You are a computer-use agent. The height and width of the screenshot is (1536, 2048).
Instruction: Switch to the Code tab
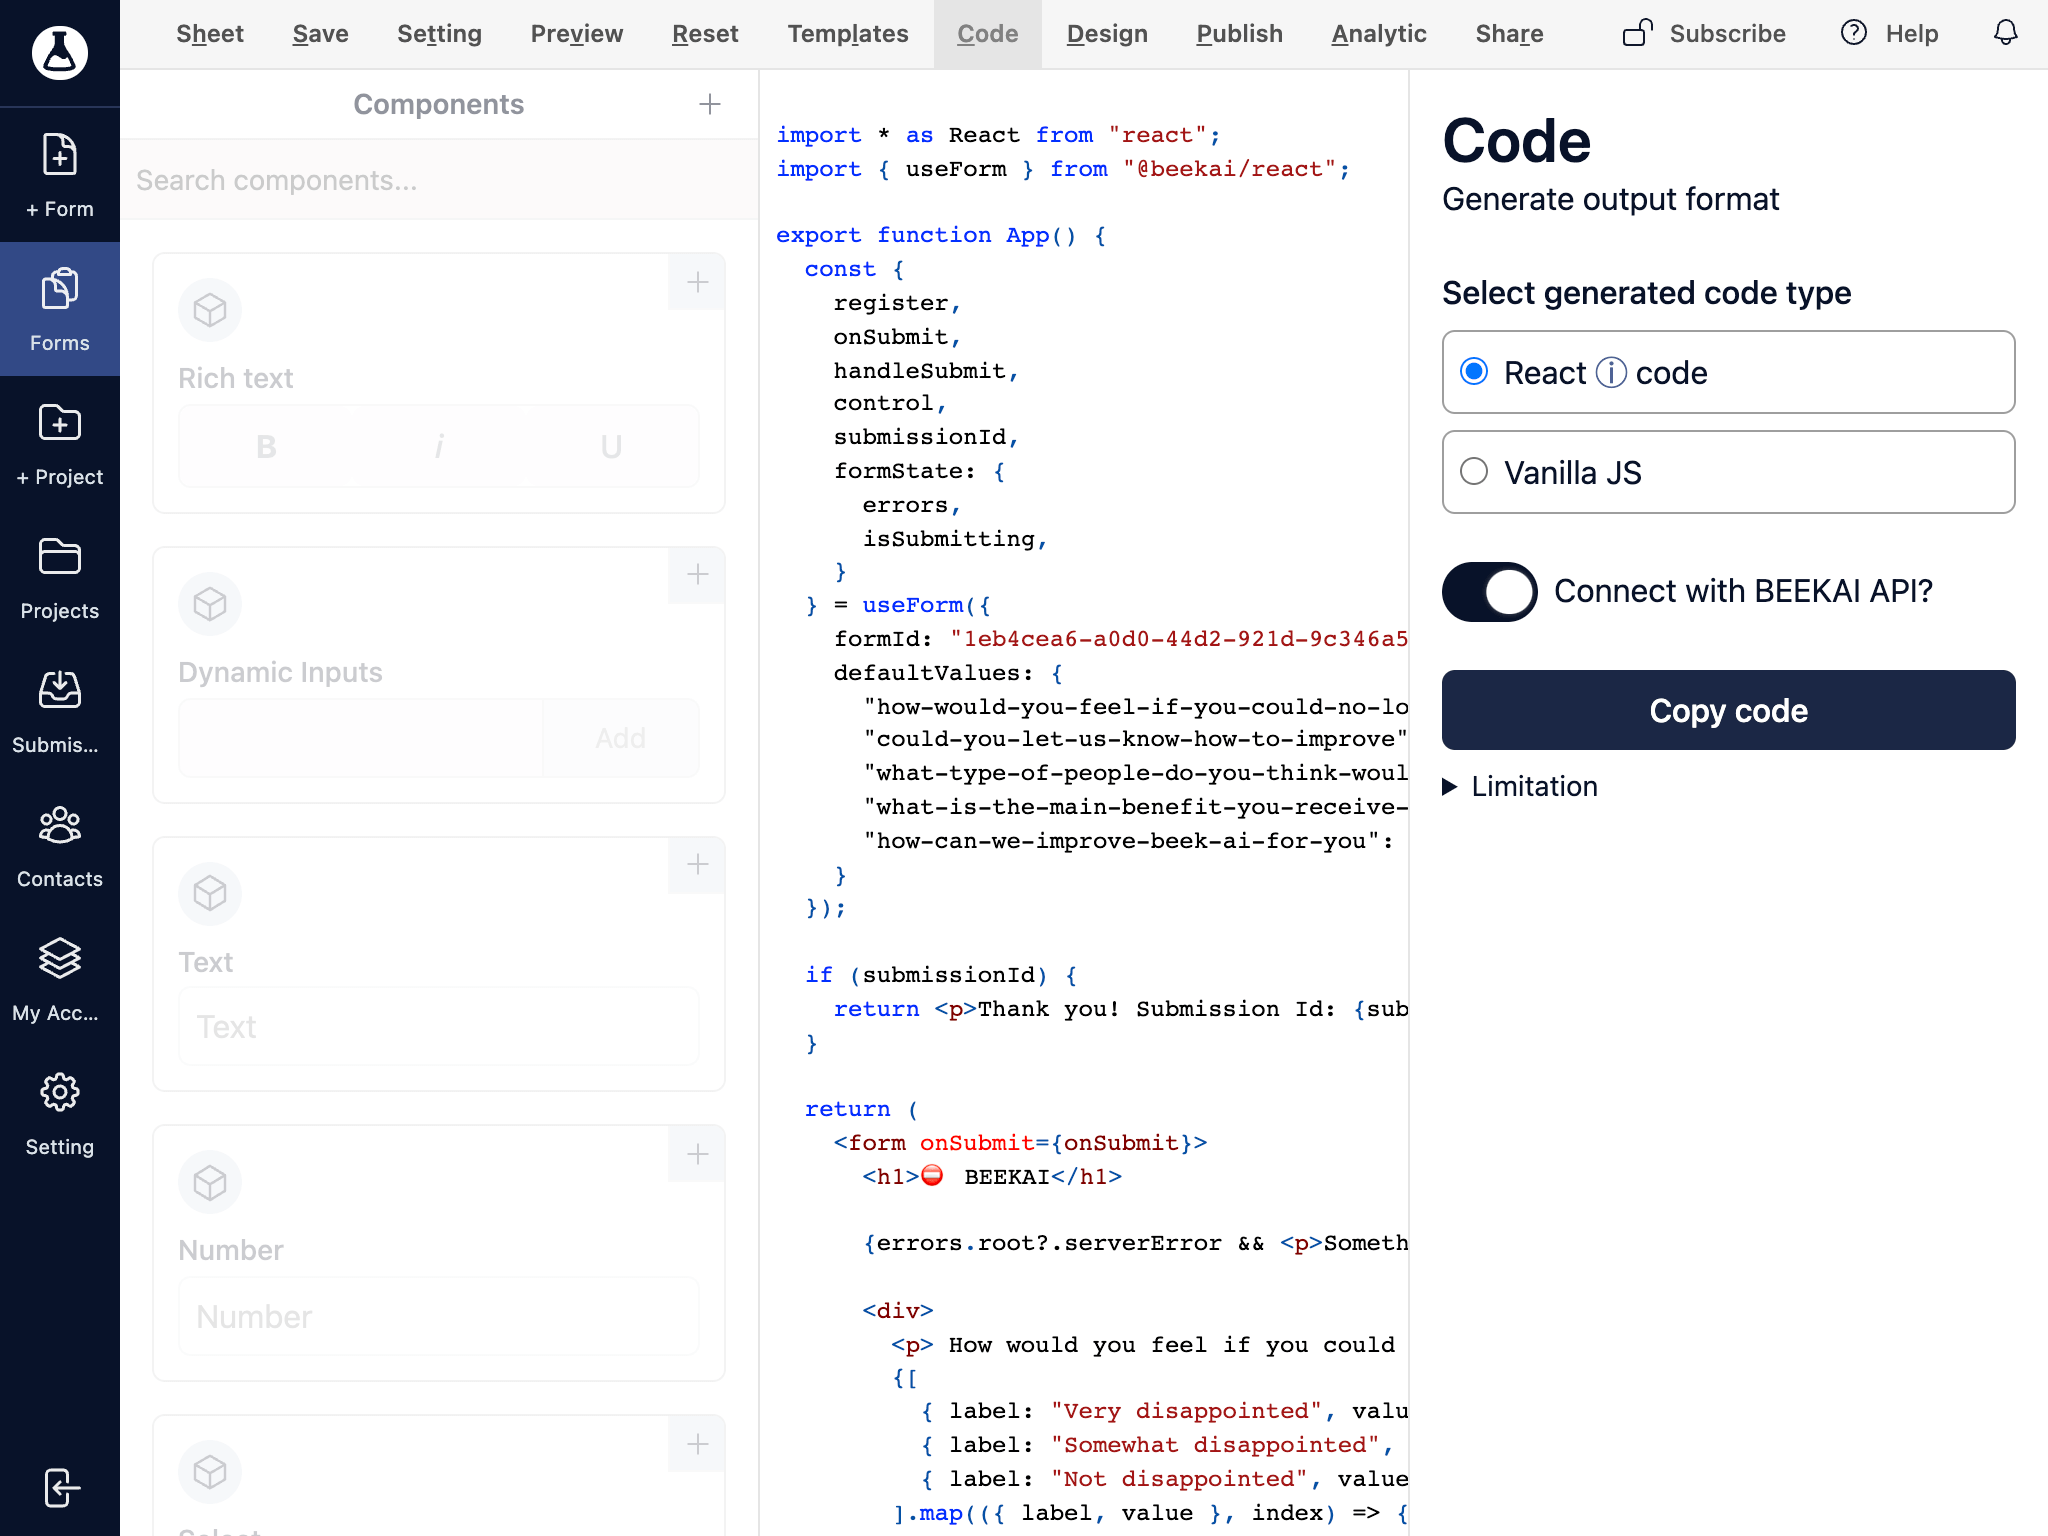click(988, 34)
